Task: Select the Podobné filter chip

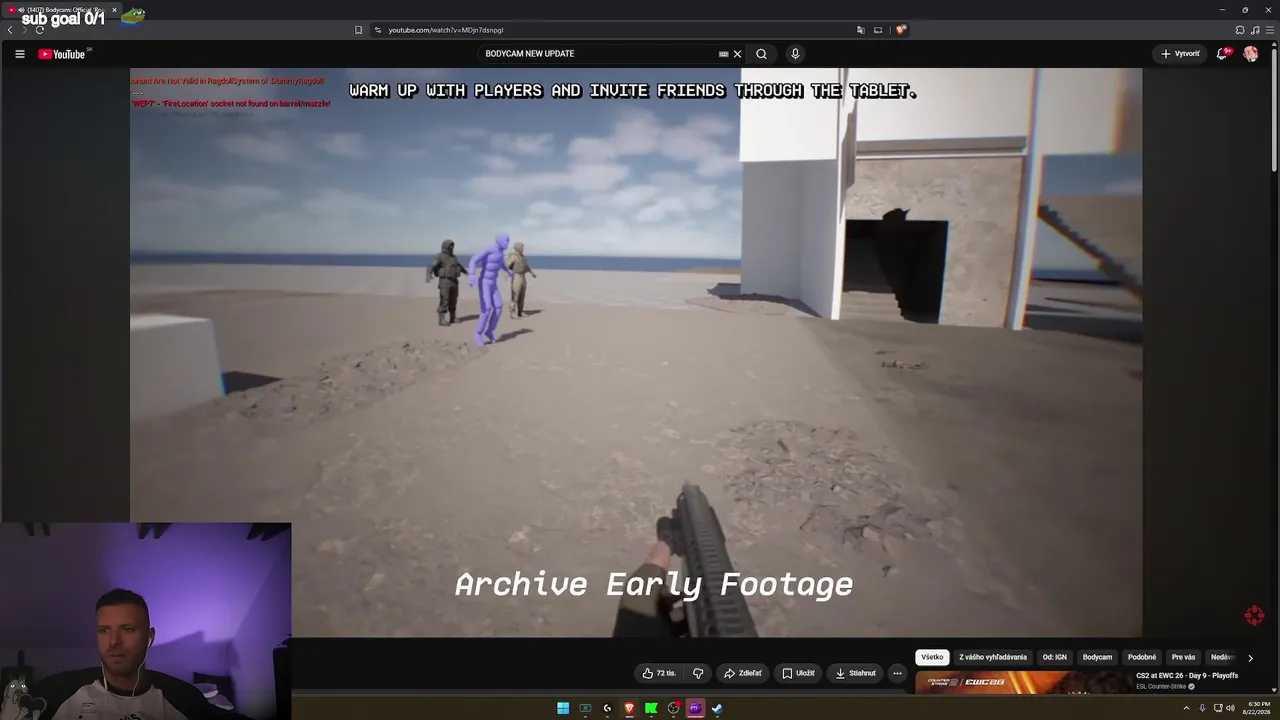Action: 1142,657
